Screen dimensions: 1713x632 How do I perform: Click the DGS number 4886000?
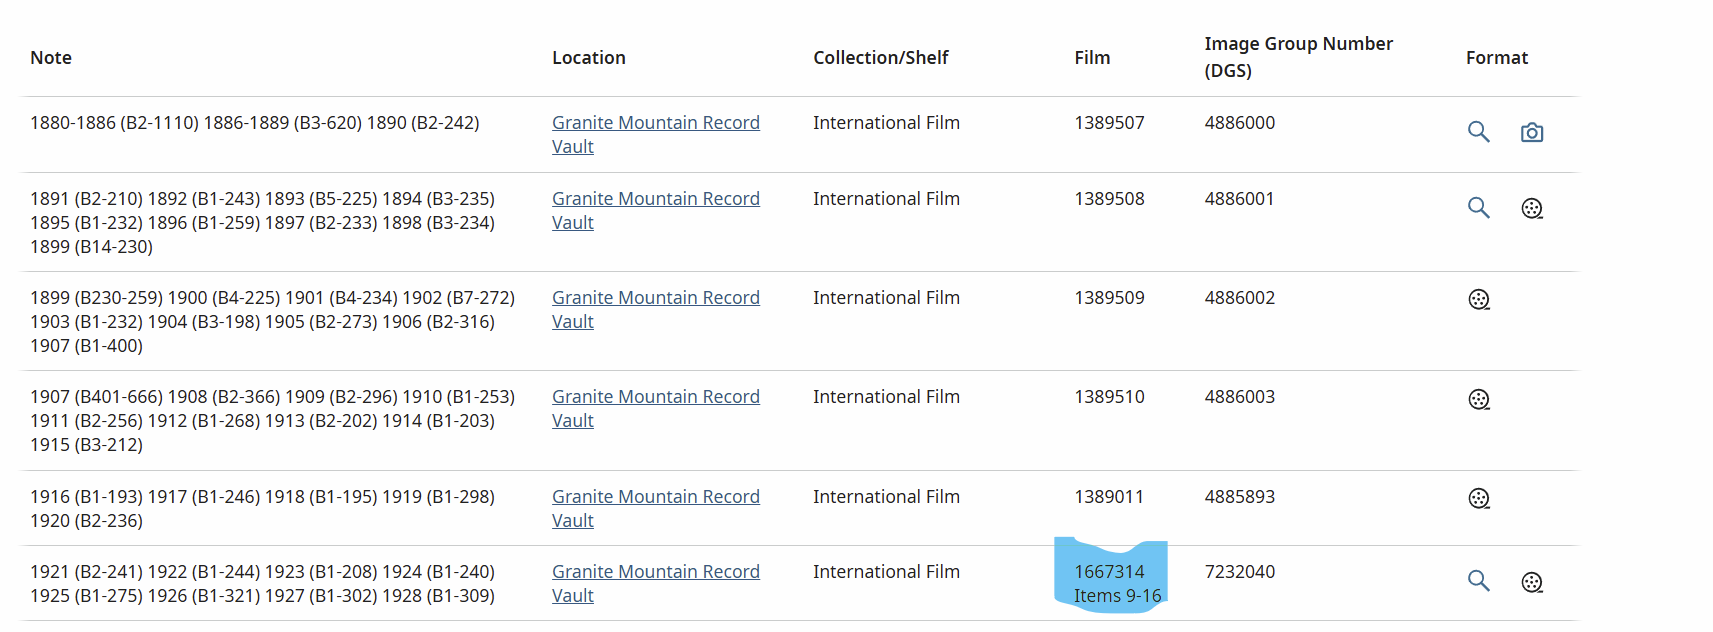pyautogui.click(x=1239, y=123)
